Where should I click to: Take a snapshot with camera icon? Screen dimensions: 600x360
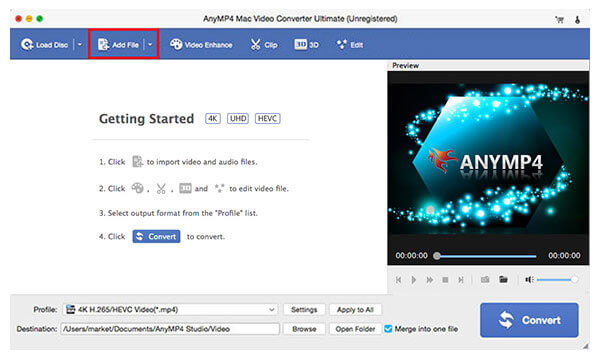tap(485, 280)
